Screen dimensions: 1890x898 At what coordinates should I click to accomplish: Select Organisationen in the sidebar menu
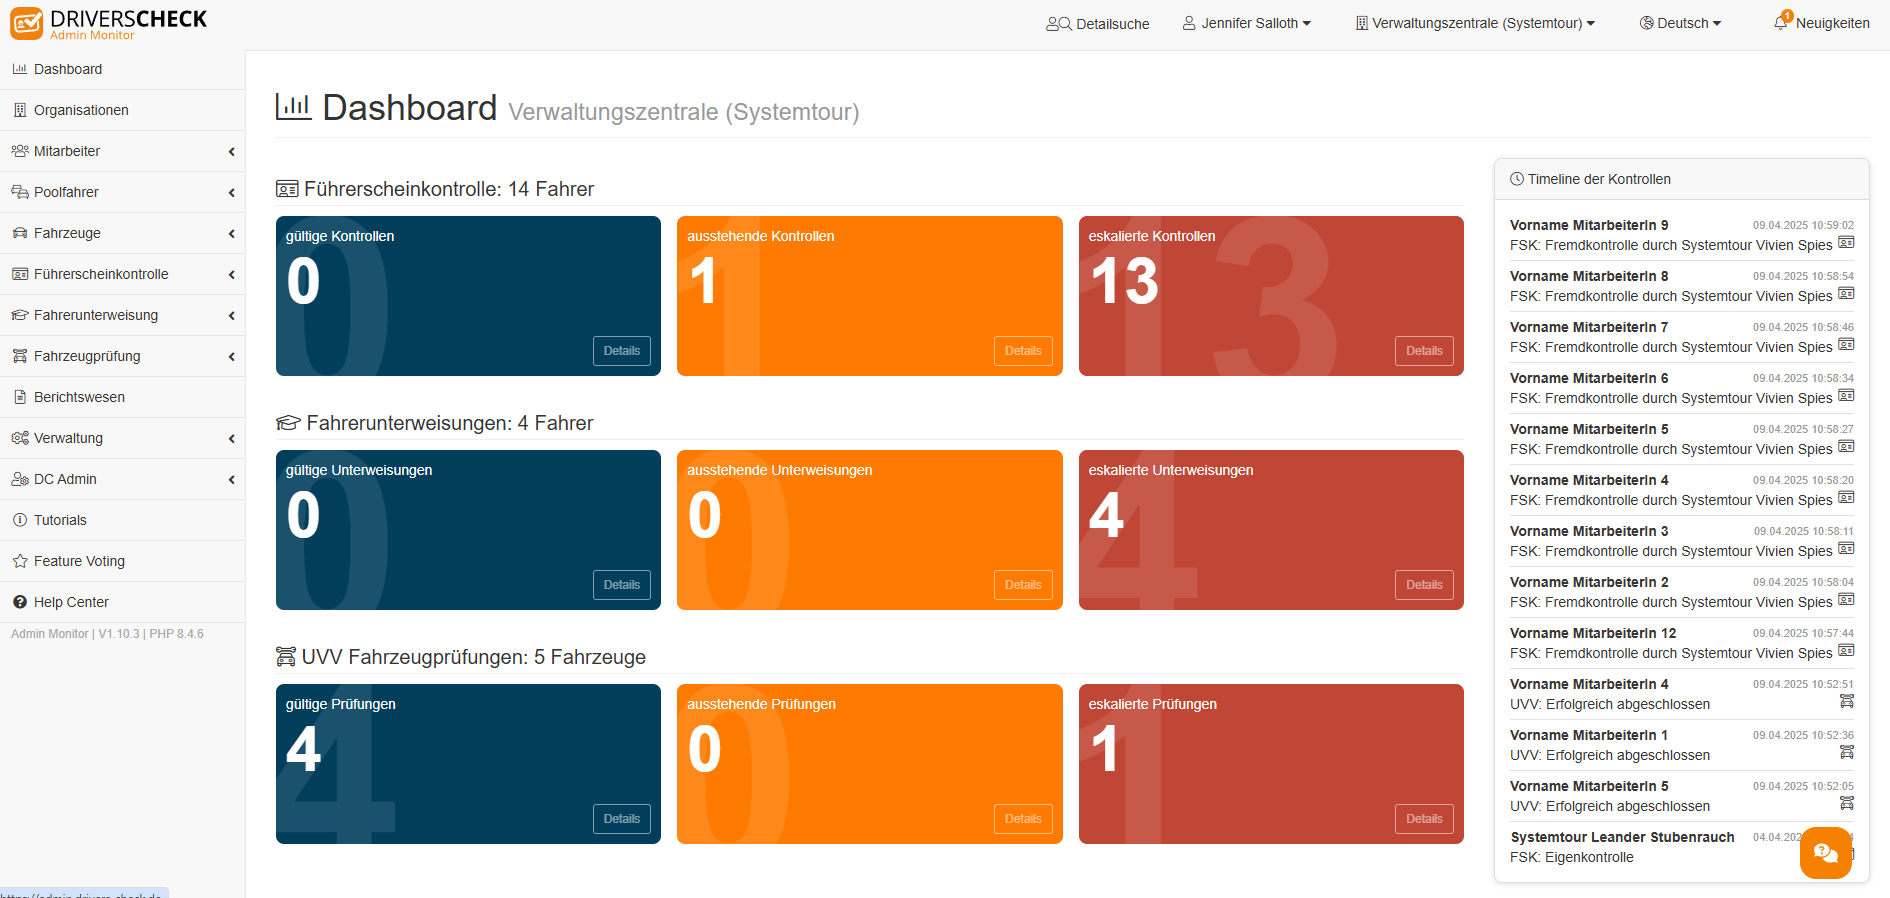(x=122, y=110)
